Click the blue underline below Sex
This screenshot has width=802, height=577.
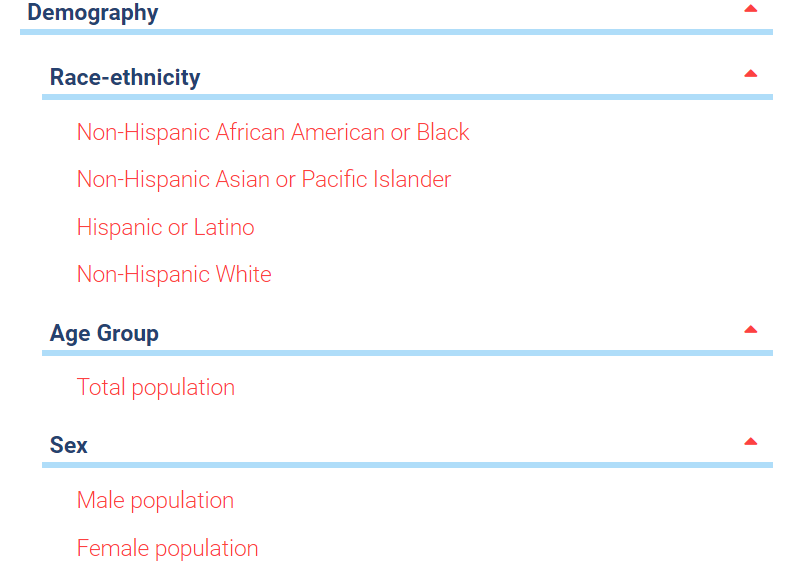tap(407, 465)
